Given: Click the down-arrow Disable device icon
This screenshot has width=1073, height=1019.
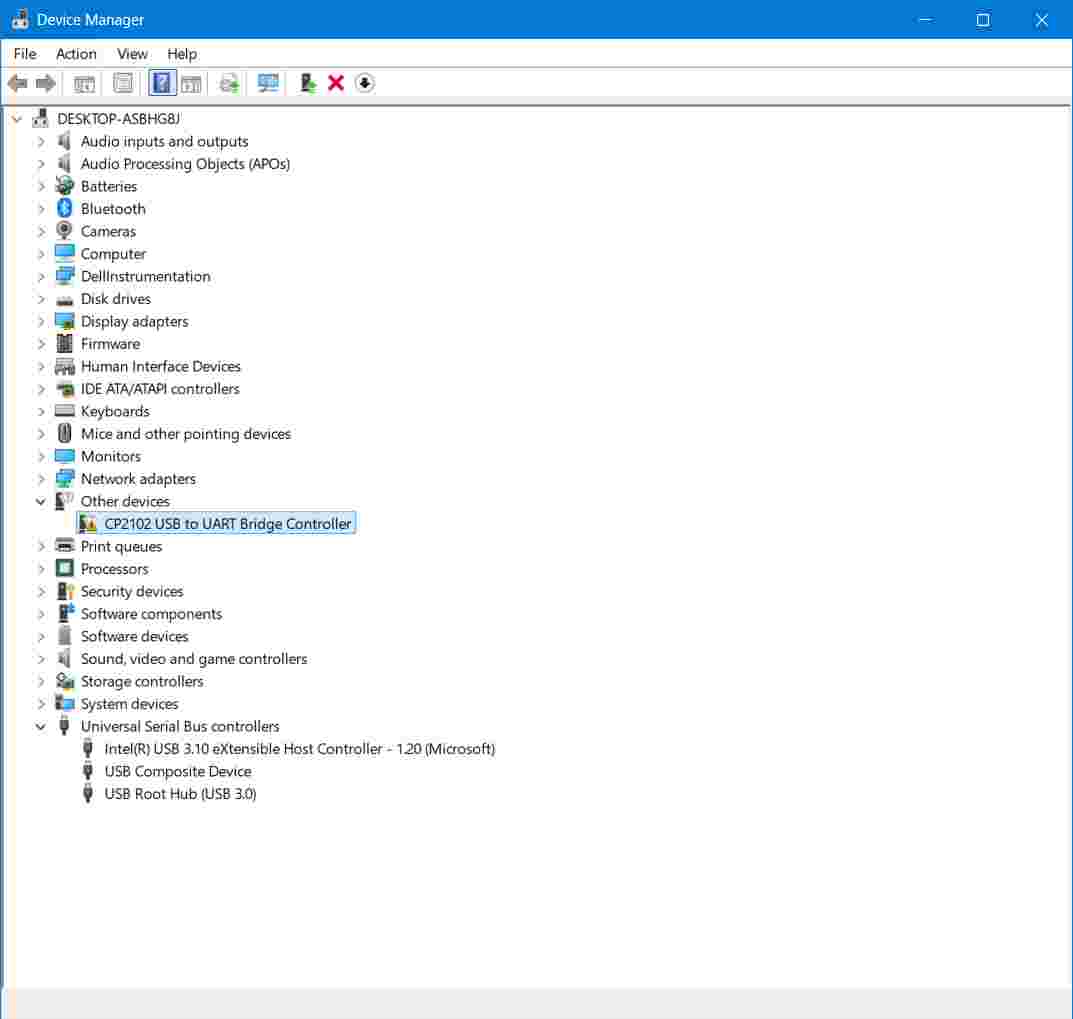Looking at the screenshot, I should point(365,83).
